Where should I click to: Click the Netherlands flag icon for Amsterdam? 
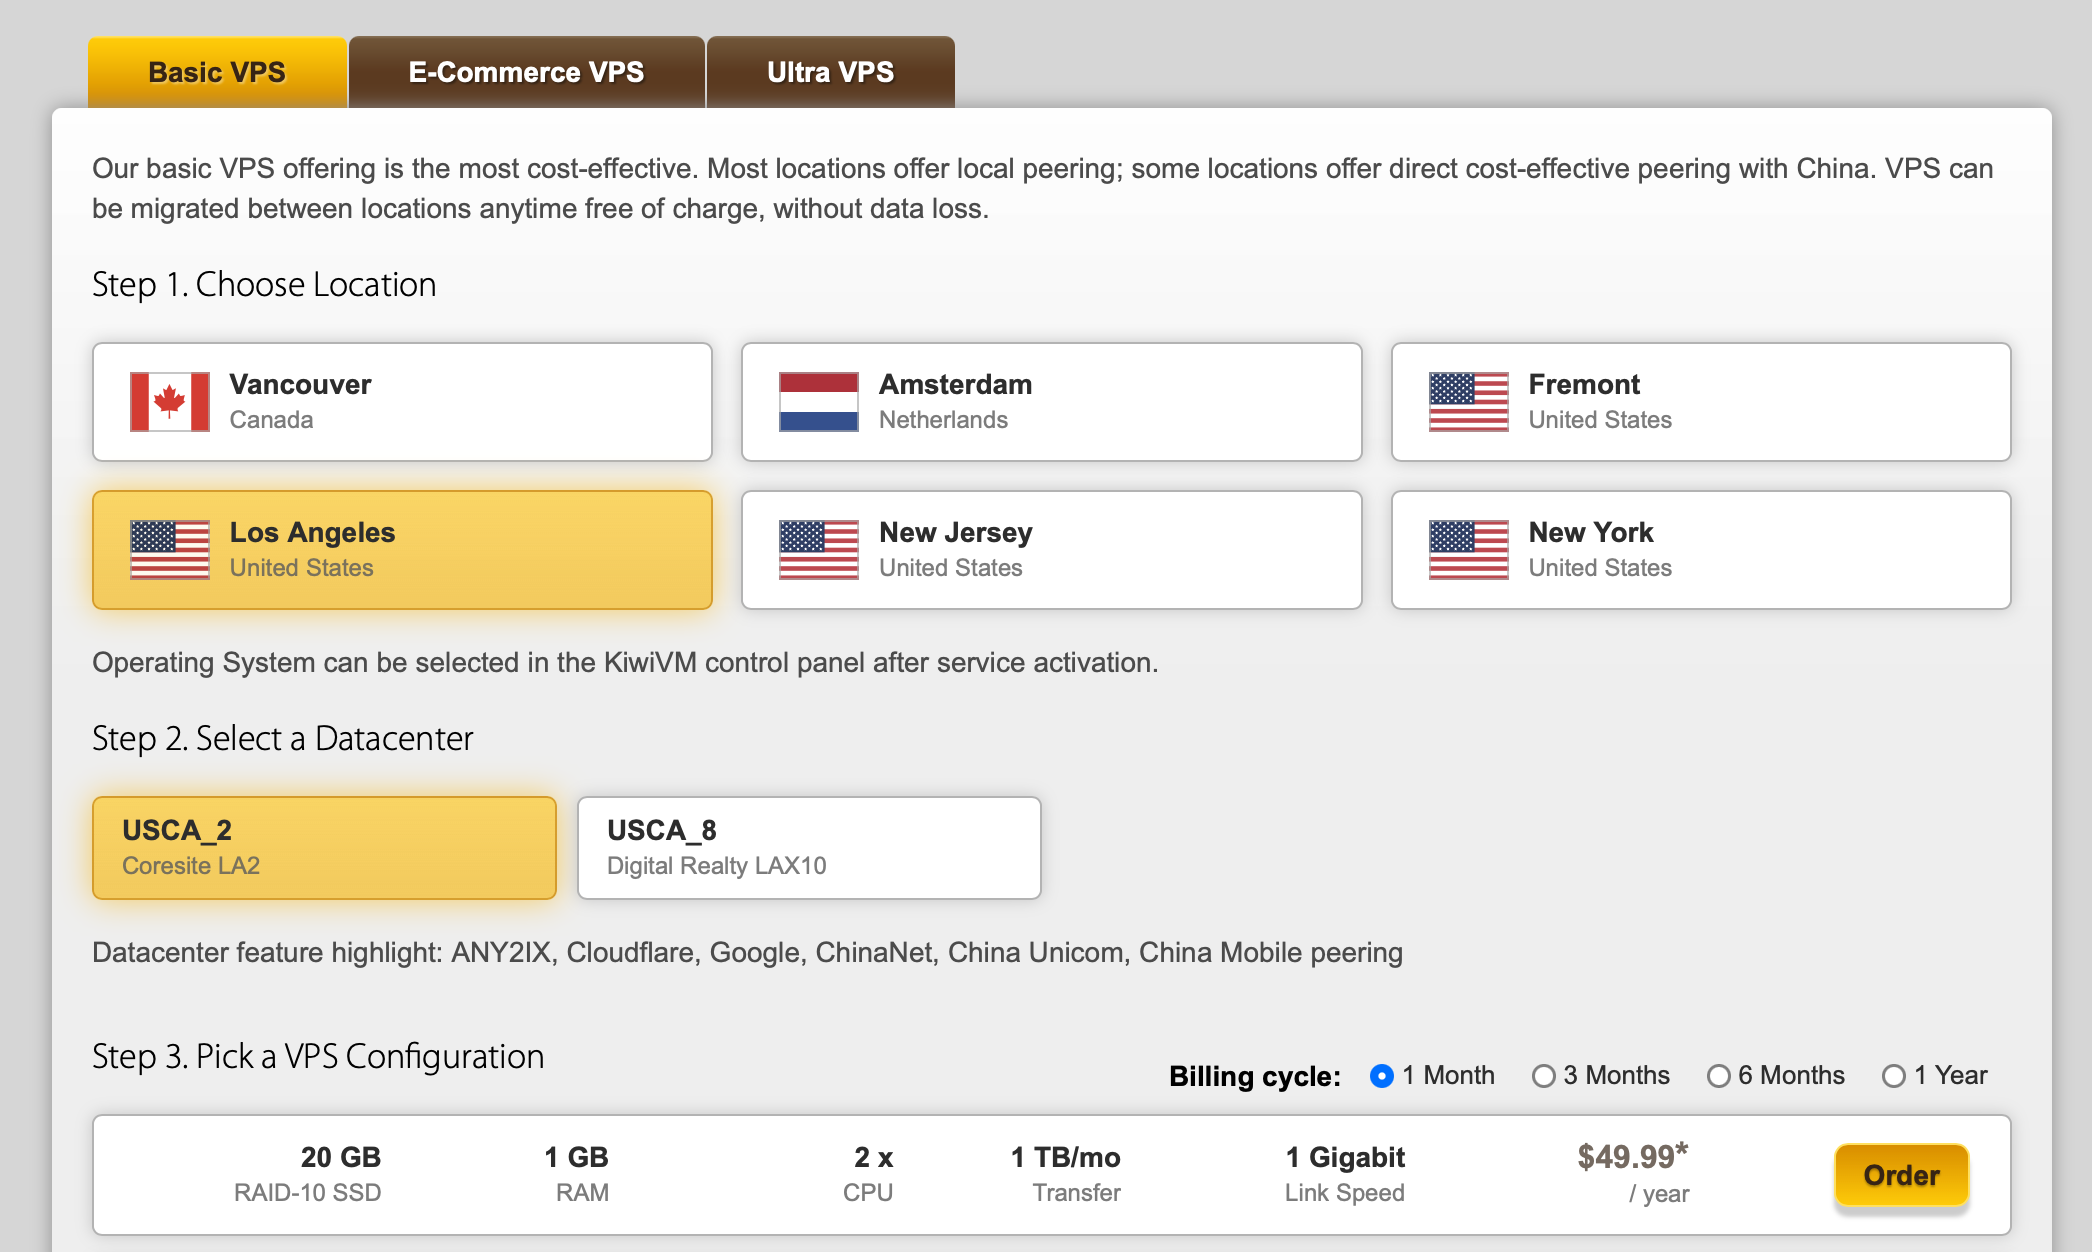818,402
